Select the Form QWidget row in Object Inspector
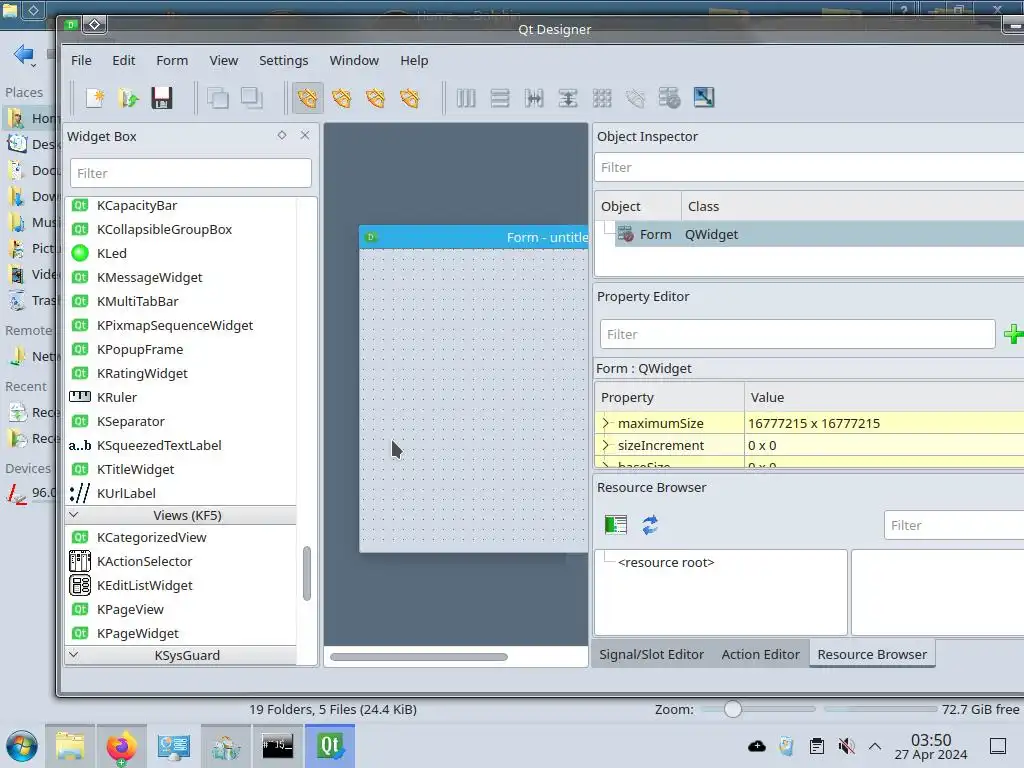 (820, 234)
